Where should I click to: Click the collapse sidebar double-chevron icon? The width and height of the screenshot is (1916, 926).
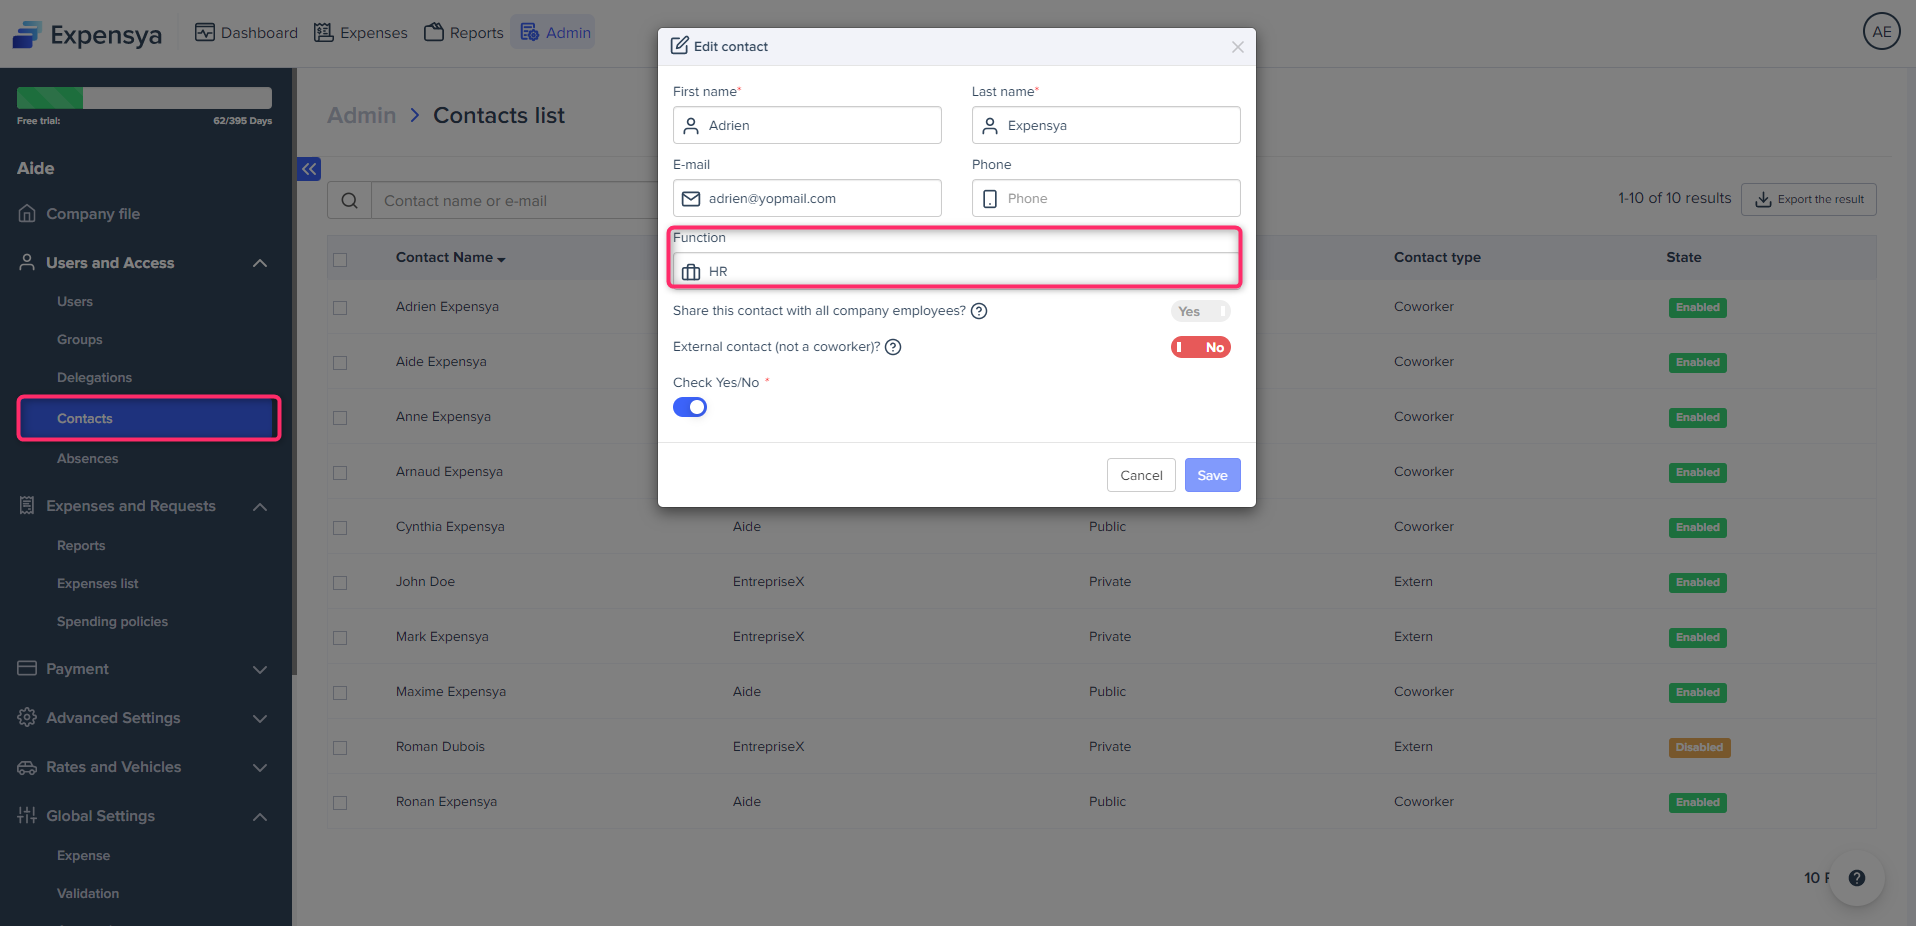309,169
